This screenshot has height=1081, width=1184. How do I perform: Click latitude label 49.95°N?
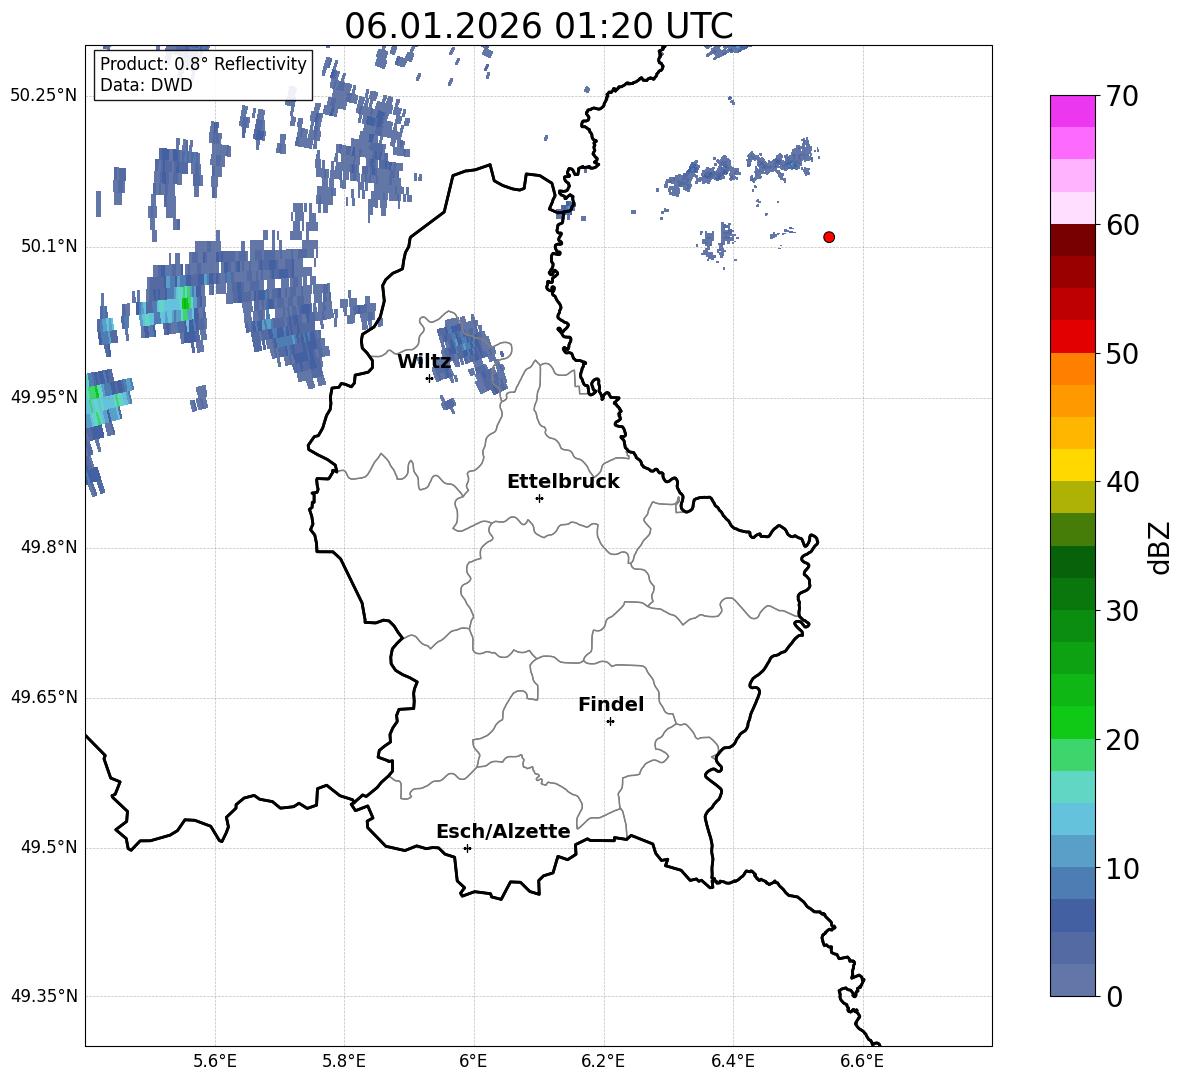(44, 396)
